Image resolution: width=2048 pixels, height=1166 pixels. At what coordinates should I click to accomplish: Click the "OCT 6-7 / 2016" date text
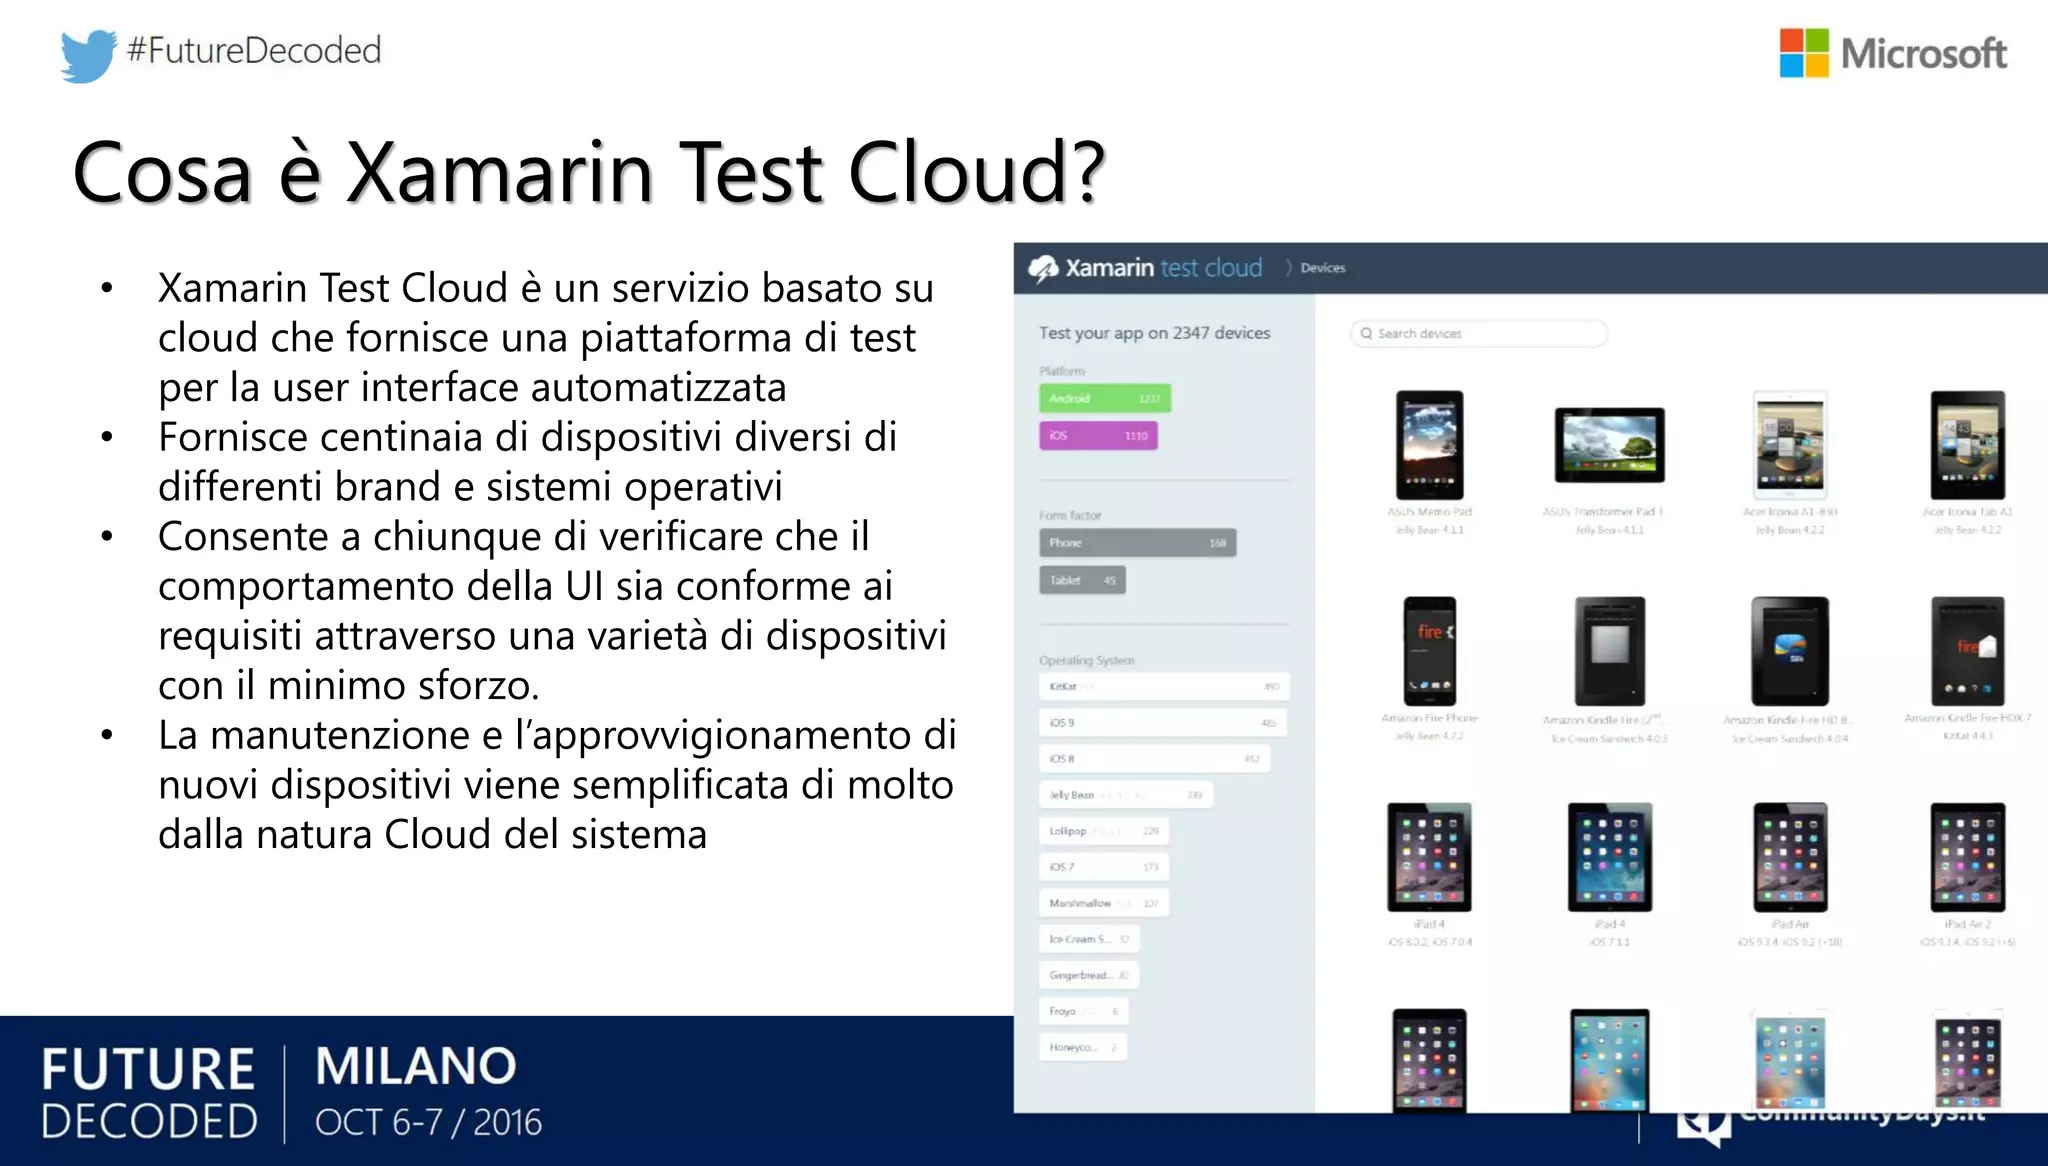pos(428,1123)
